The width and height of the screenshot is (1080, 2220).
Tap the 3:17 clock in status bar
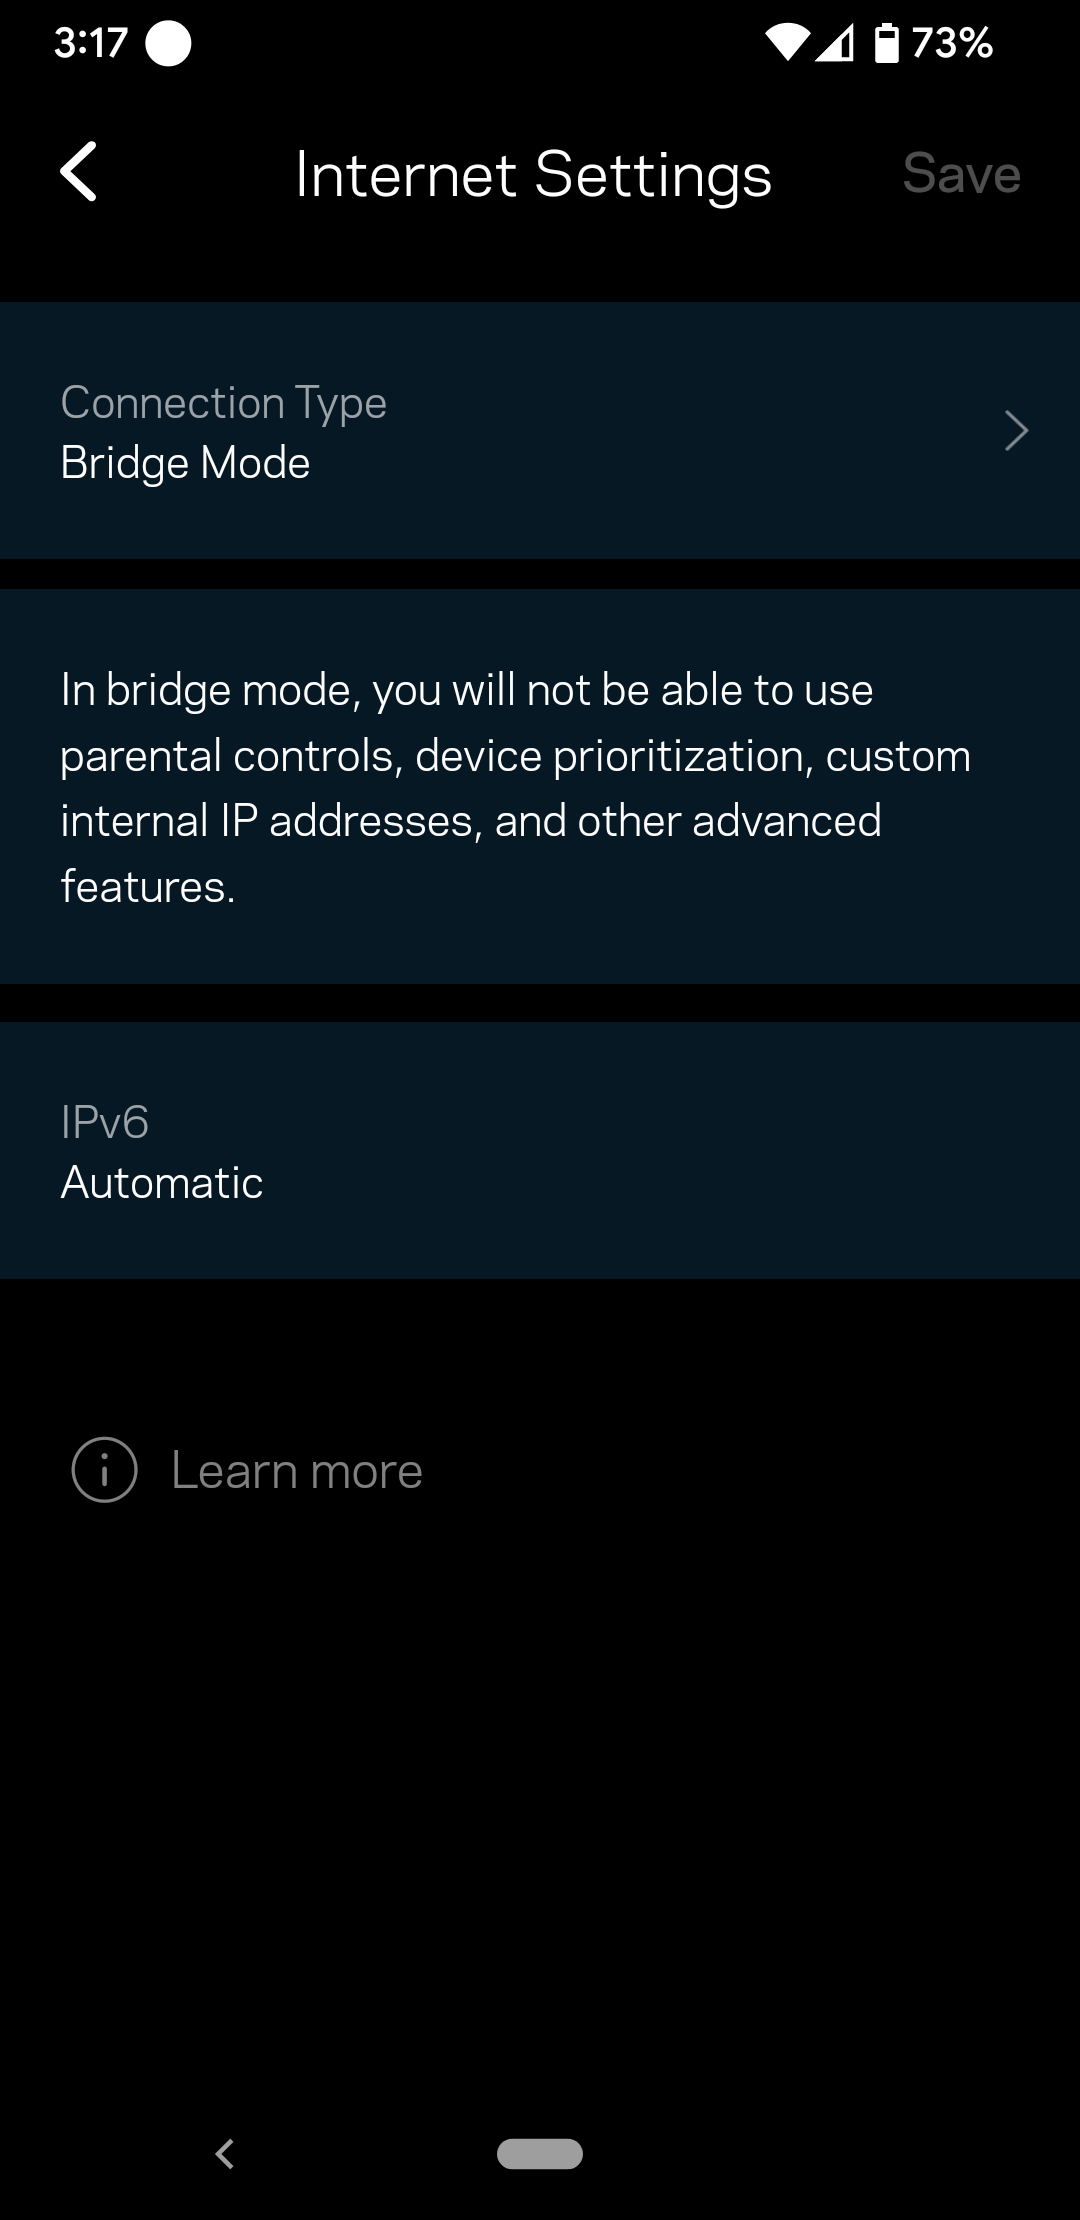(x=91, y=43)
